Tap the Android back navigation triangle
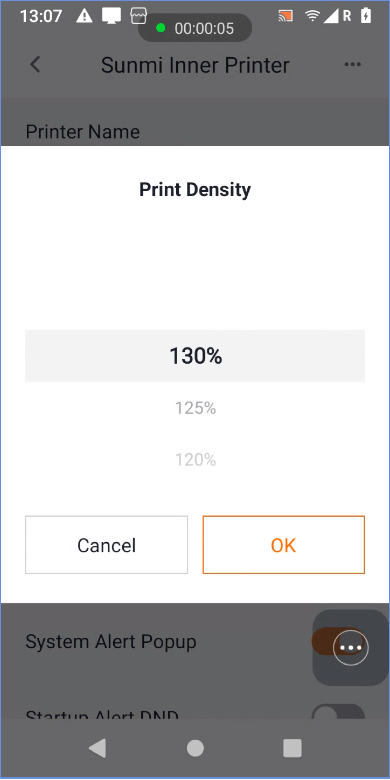The width and height of the screenshot is (390, 780). click(x=98, y=748)
